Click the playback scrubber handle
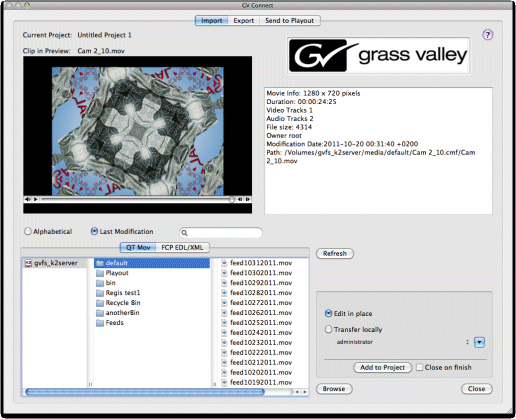516x419 pixels. point(232,199)
